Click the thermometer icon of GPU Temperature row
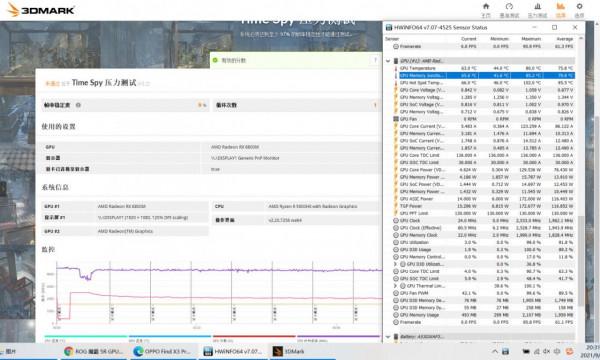 coord(396,68)
